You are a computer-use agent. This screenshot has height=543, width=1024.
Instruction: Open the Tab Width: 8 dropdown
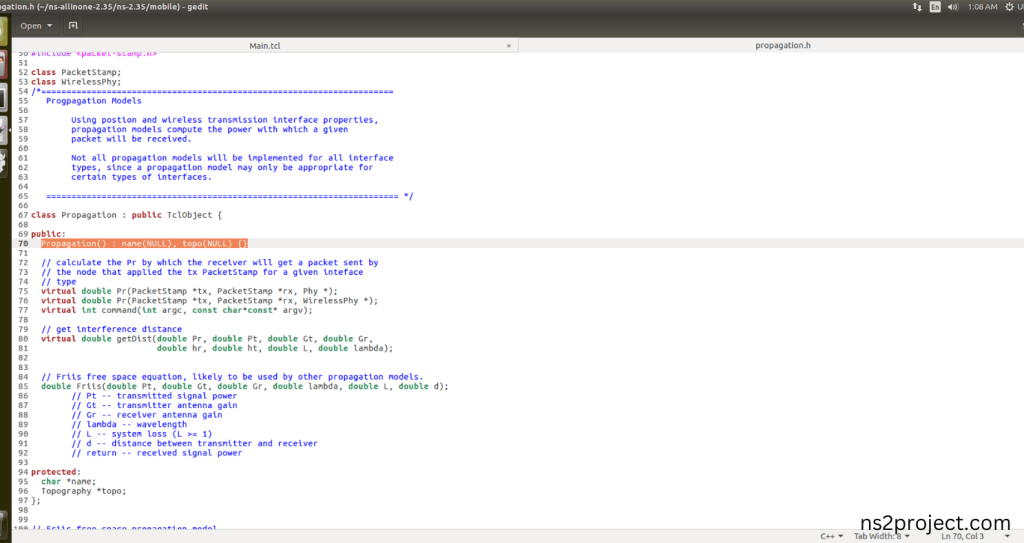pyautogui.click(x=882, y=536)
